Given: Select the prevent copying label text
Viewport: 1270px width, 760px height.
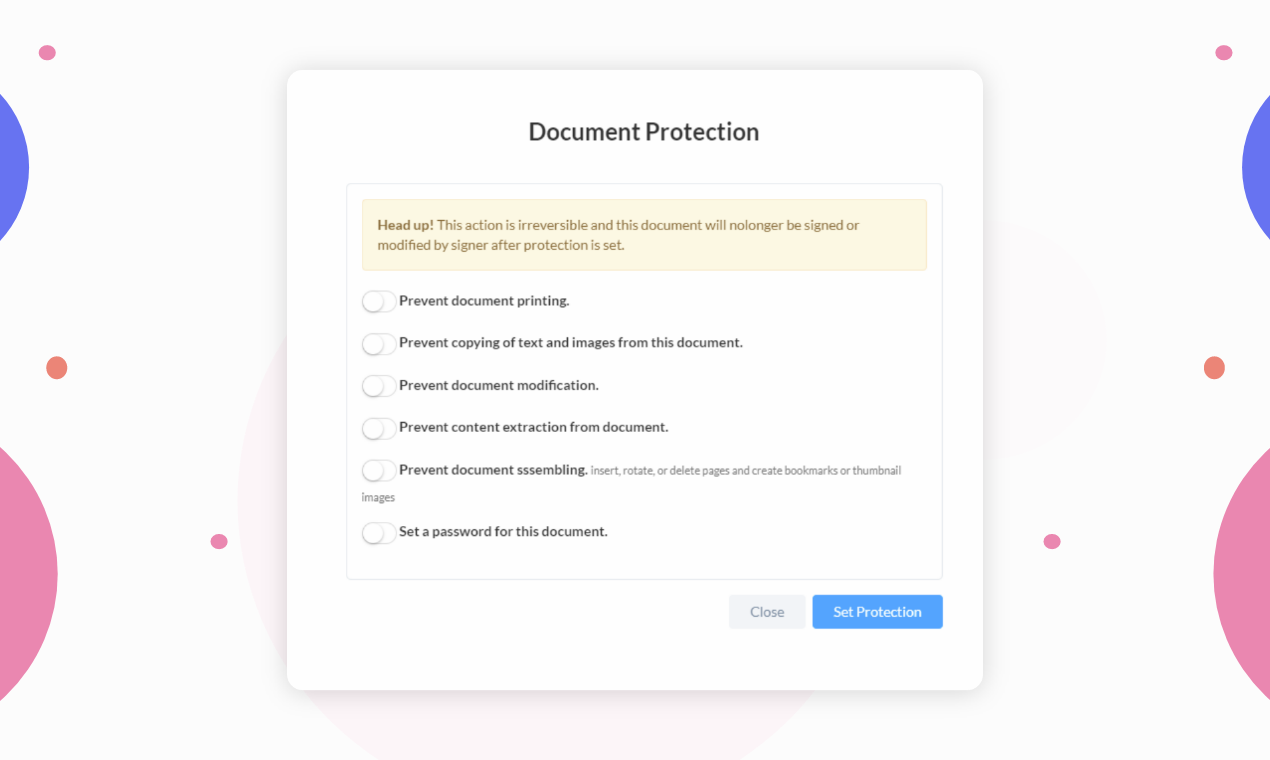Looking at the screenshot, I should [x=570, y=343].
